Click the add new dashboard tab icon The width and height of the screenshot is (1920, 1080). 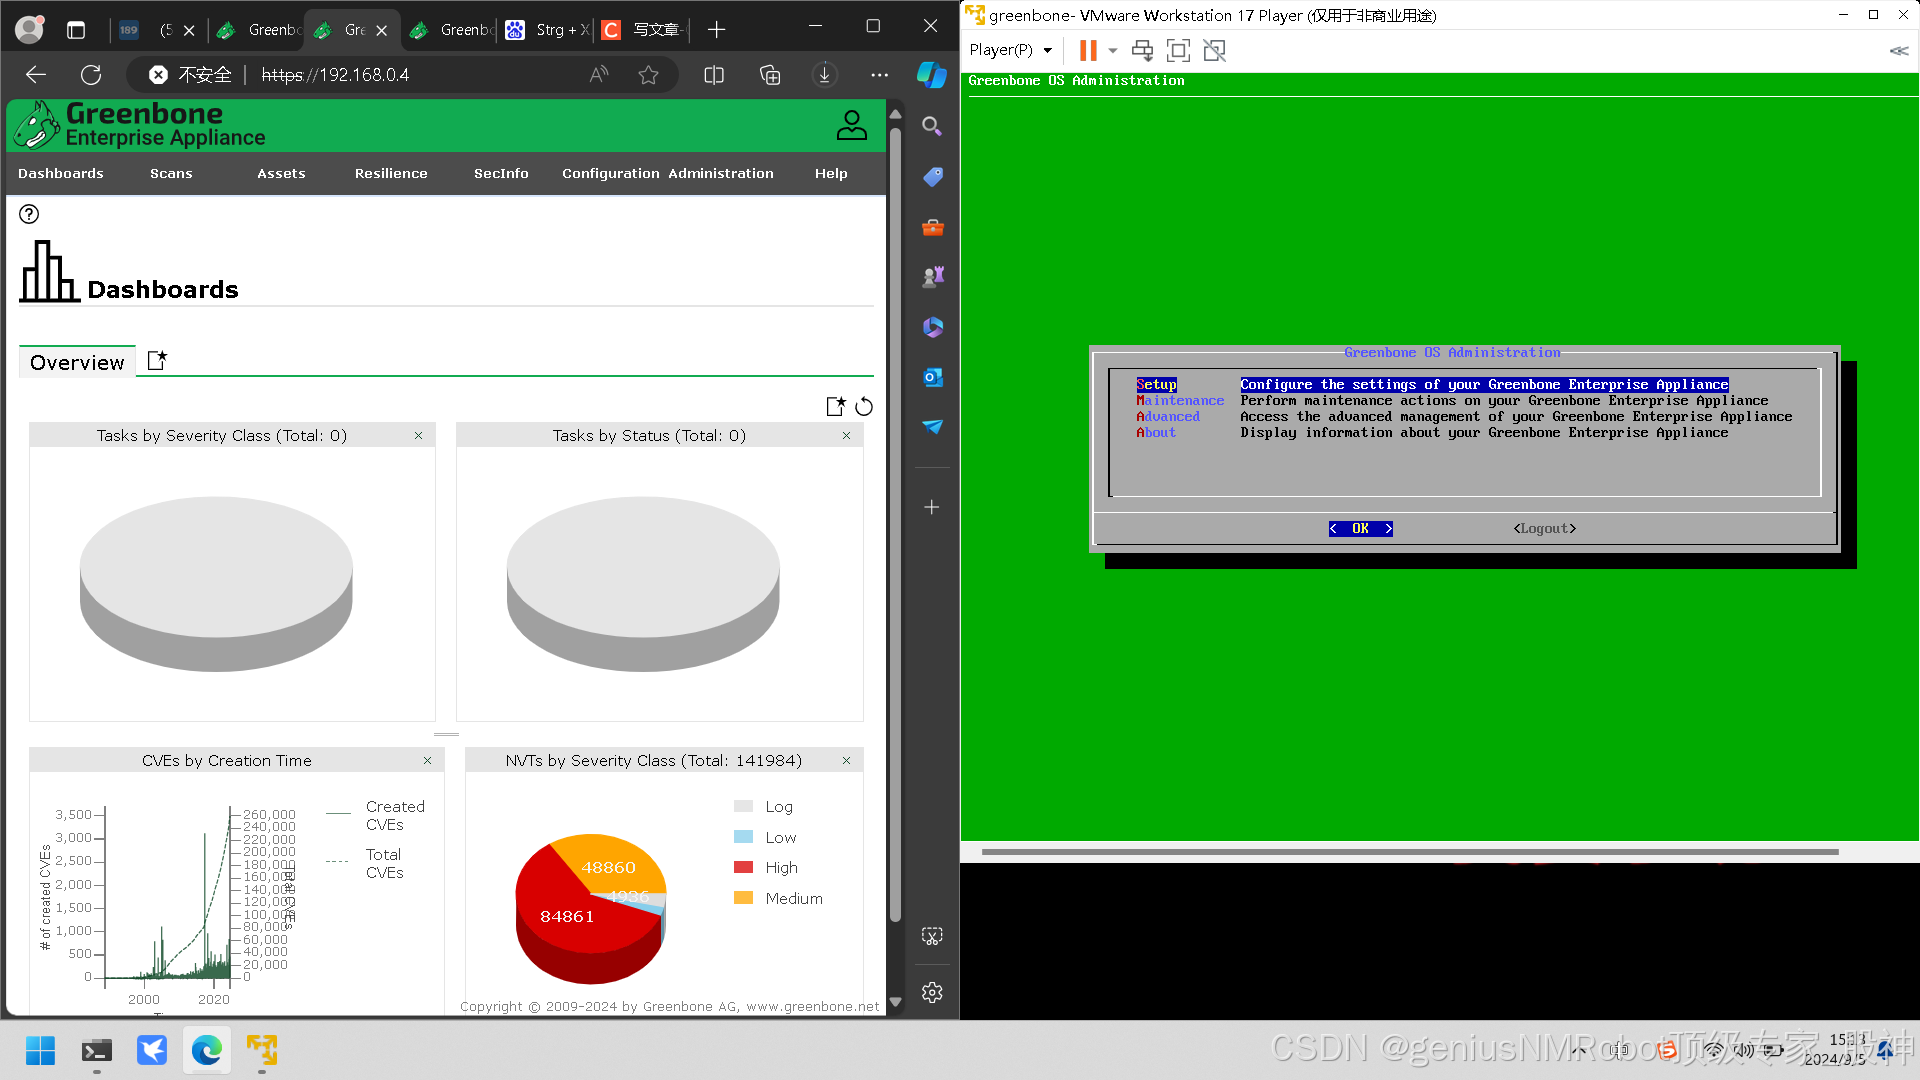click(x=157, y=361)
